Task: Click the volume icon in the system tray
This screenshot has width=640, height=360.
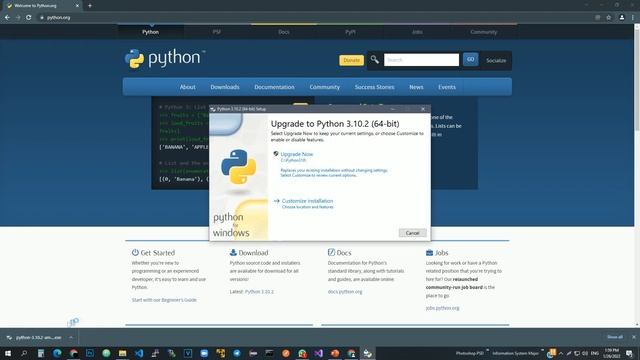Action: pos(585,353)
